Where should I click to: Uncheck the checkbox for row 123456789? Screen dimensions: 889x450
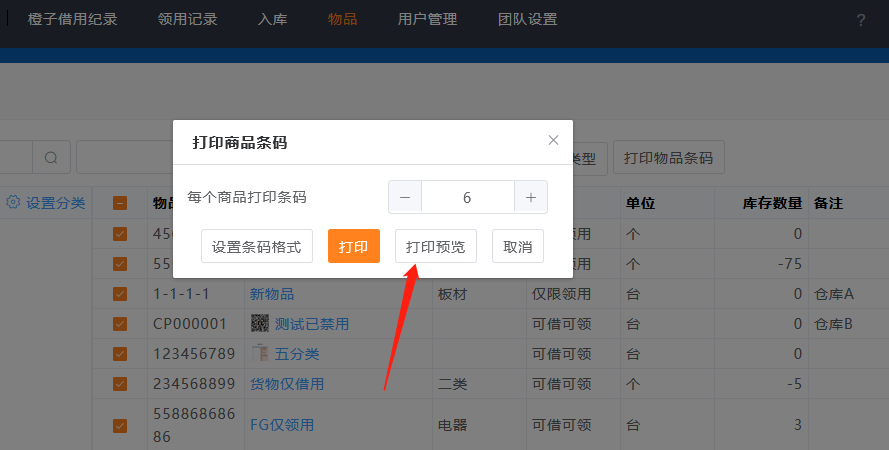tap(120, 353)
